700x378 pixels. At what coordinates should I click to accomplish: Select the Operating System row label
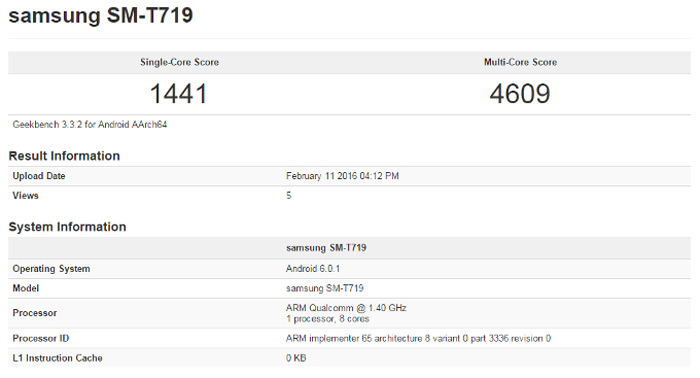[51, 269]
